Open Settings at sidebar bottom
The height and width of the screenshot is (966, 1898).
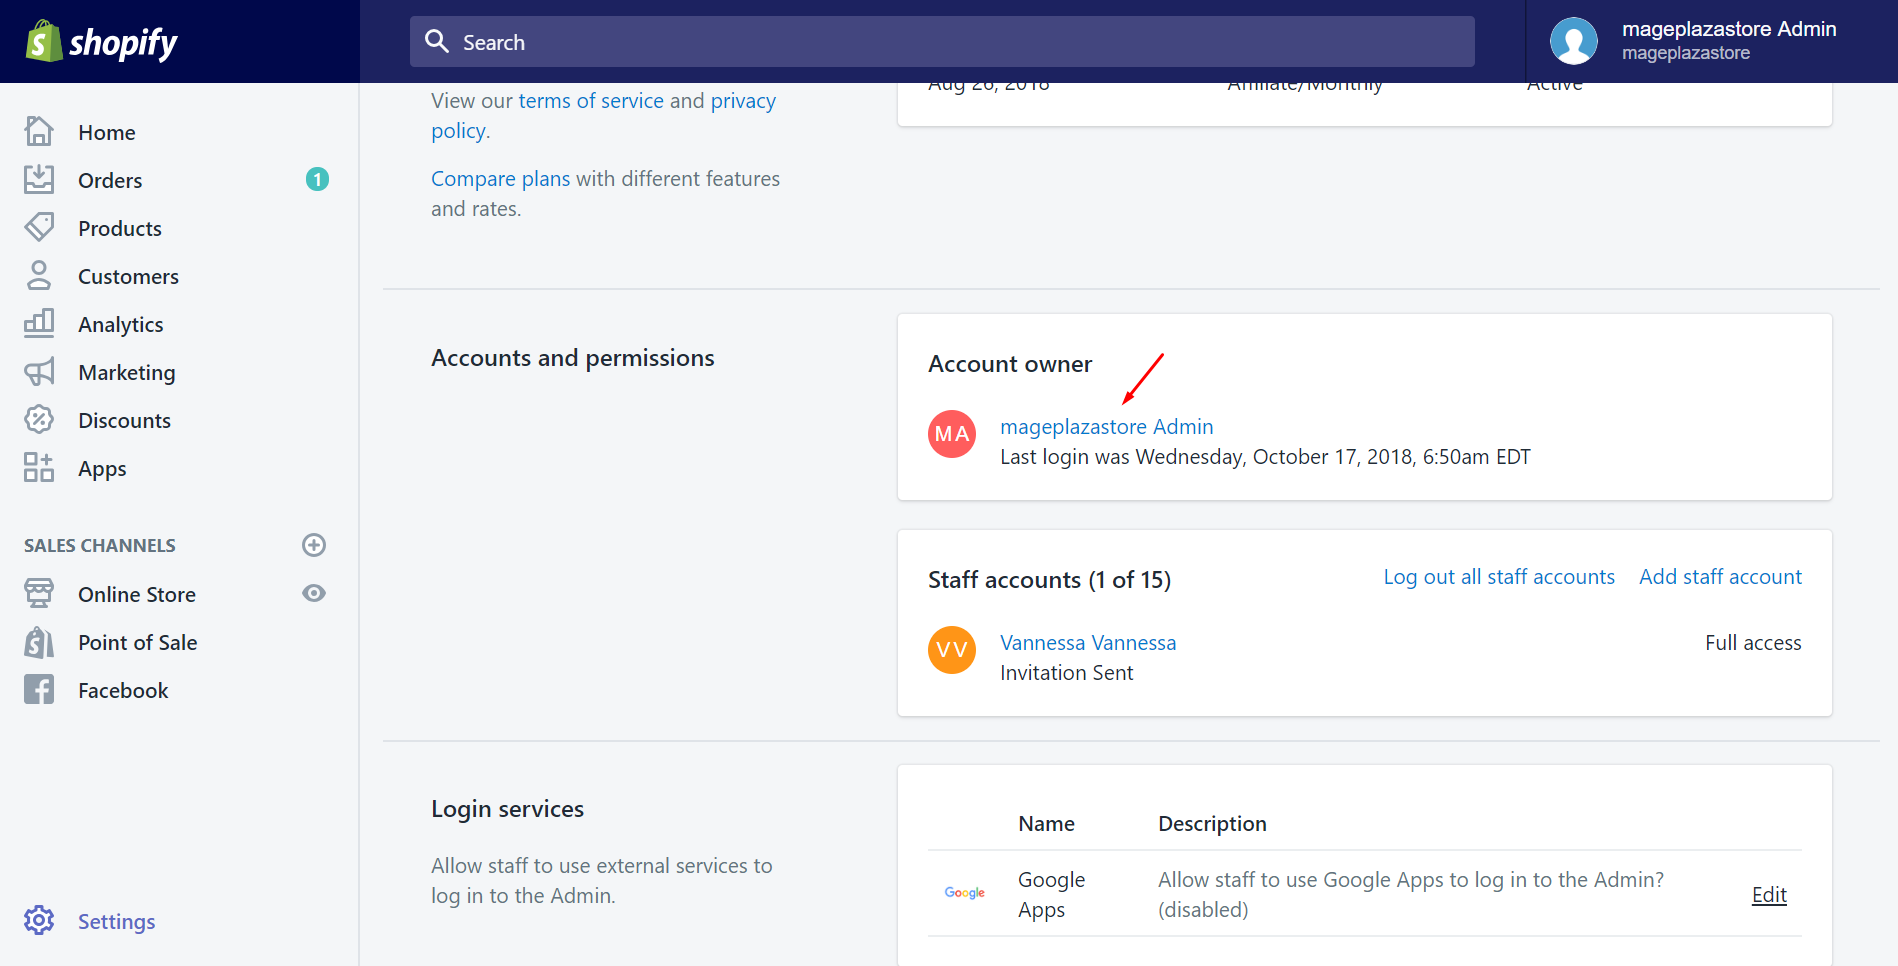pyautogui.click(x=117, y=921)
